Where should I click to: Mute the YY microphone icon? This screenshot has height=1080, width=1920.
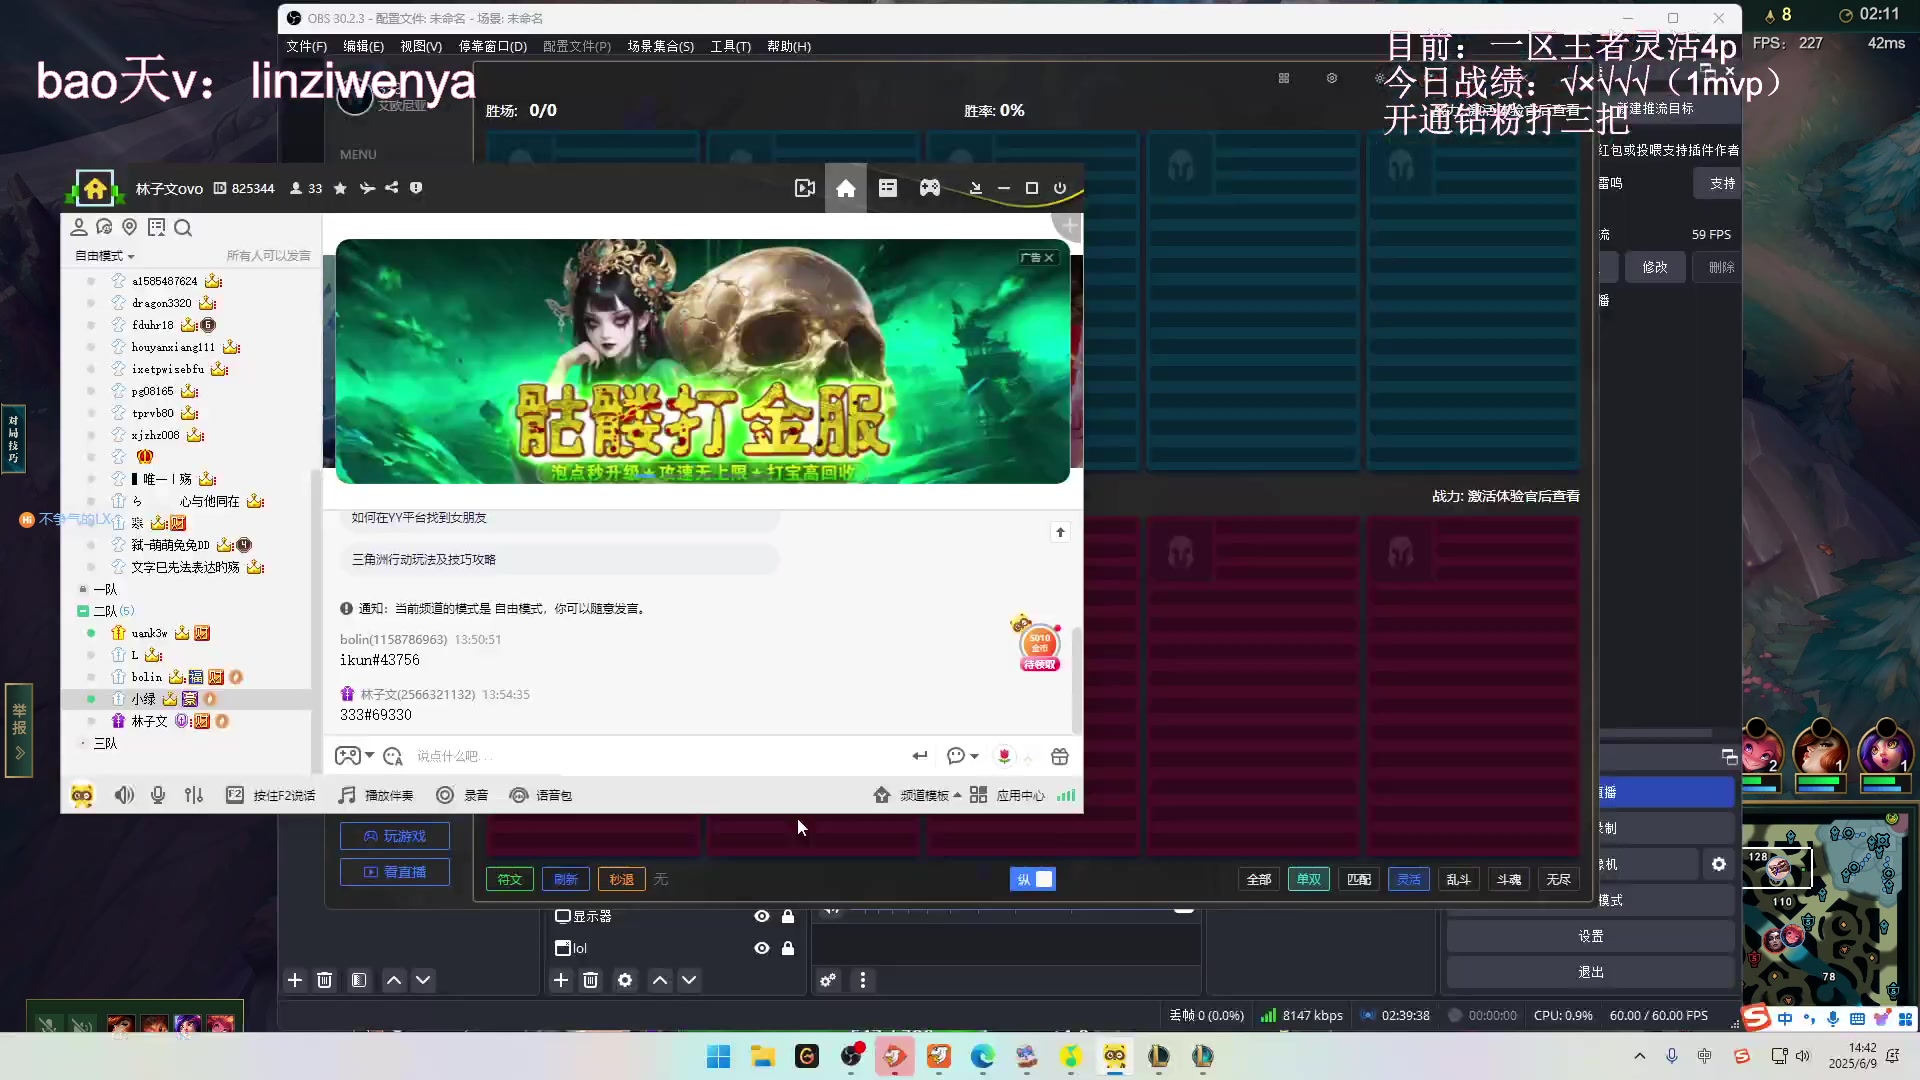pyautogui.click(x=158, y=795)
